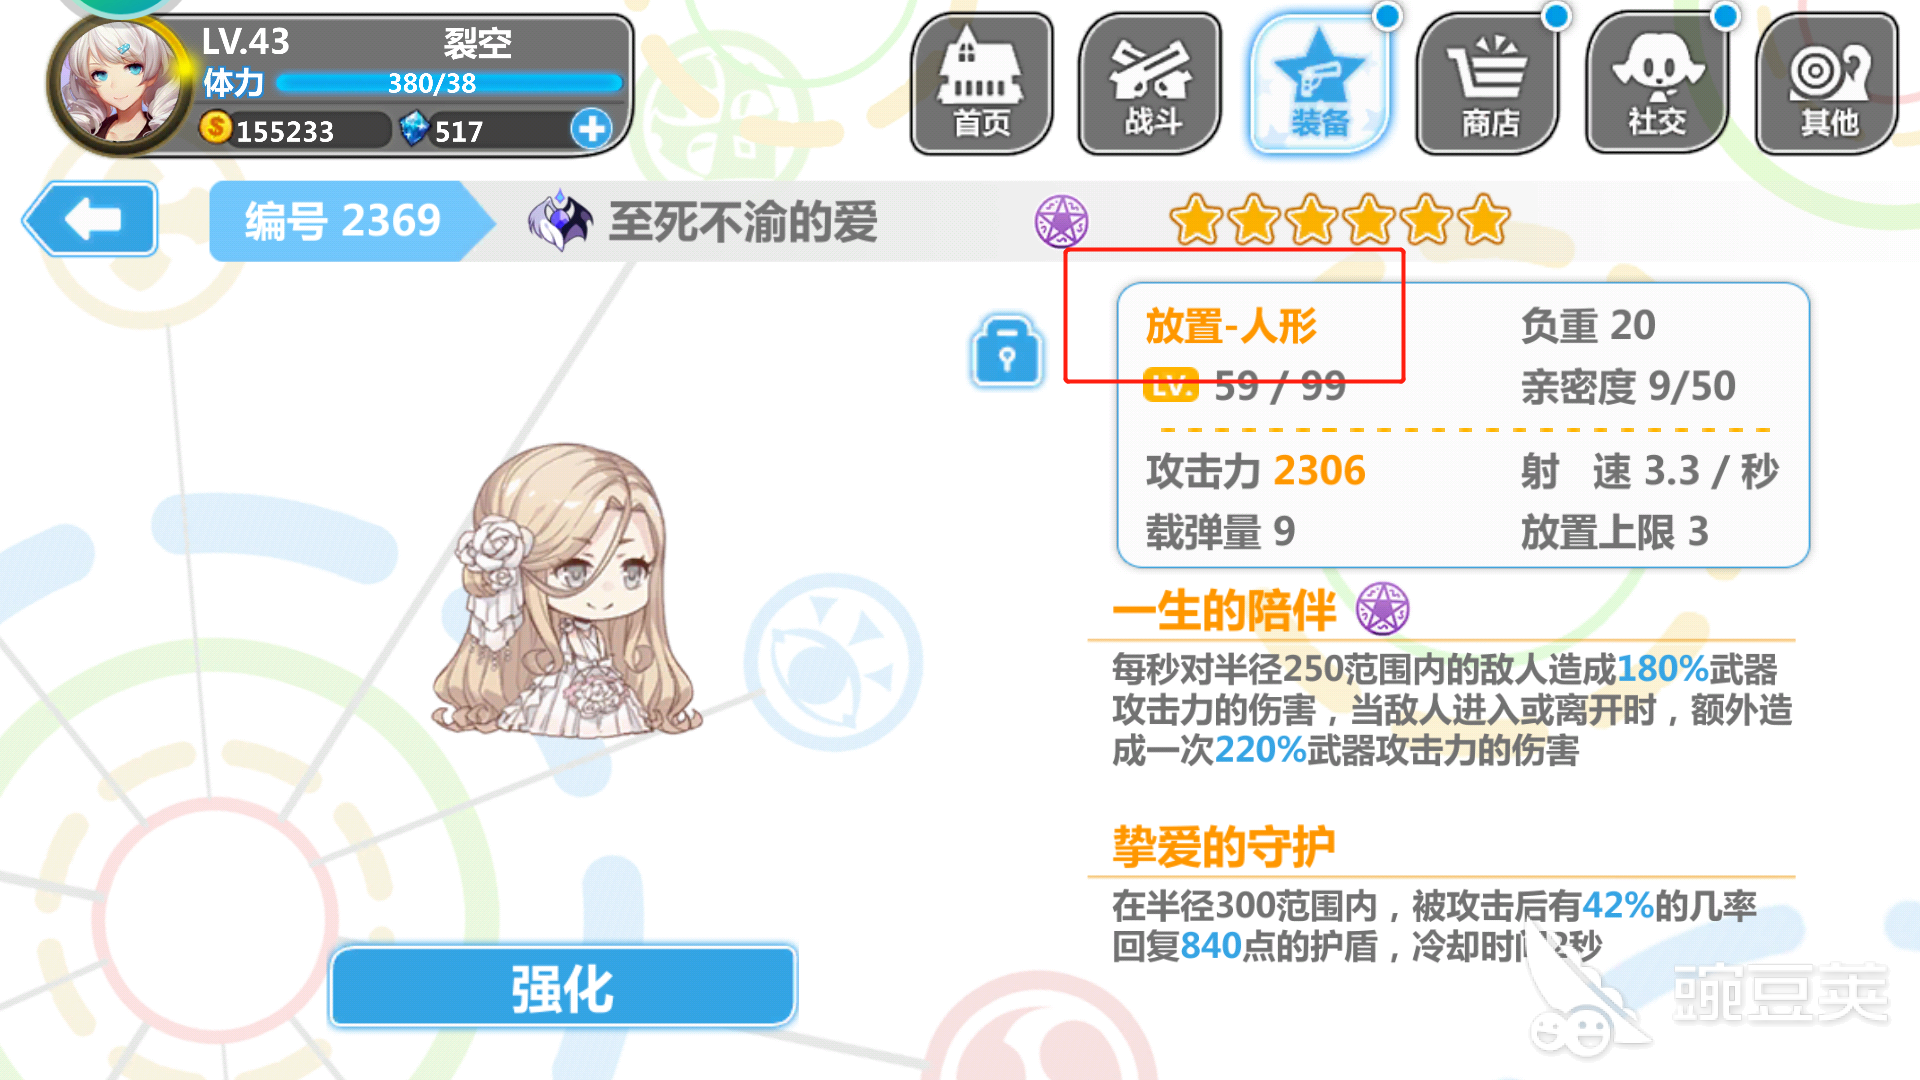Image resolution: width=1920 pixels, height=1080 pixels.
Task: Add diamonds with the plus icon
Action: tap(591, 129)
